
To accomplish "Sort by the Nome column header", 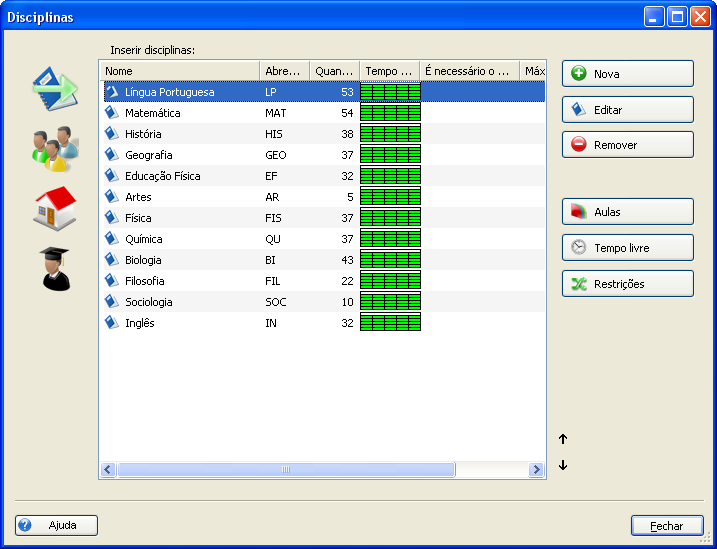I will click(179, 71).
